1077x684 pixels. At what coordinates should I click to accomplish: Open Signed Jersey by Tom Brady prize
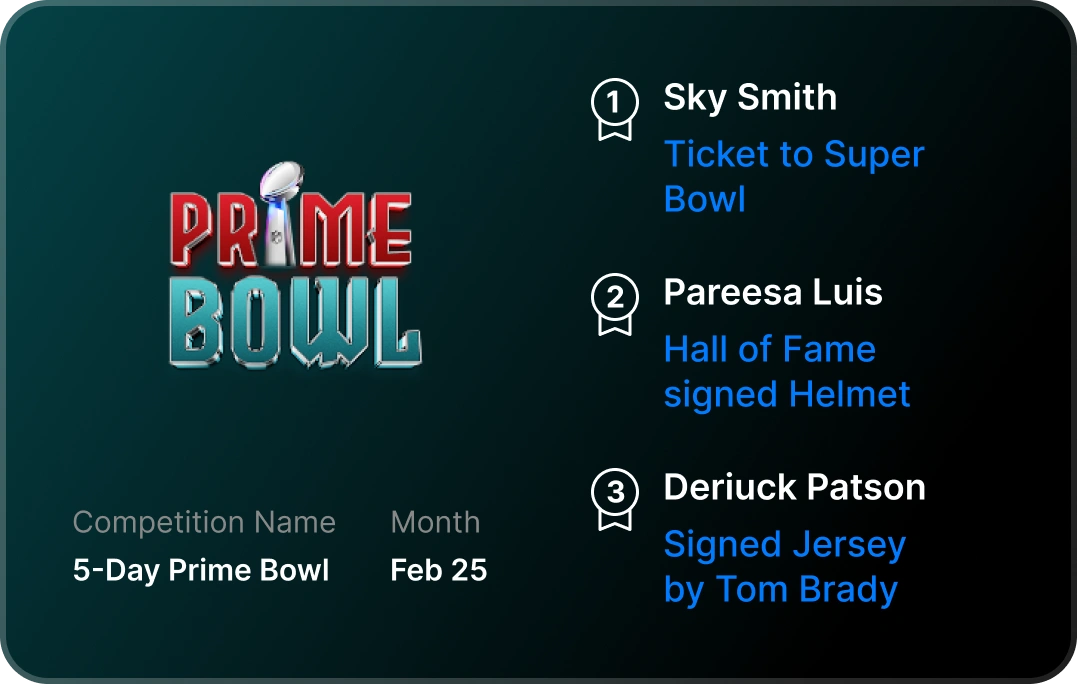(784, 567)
